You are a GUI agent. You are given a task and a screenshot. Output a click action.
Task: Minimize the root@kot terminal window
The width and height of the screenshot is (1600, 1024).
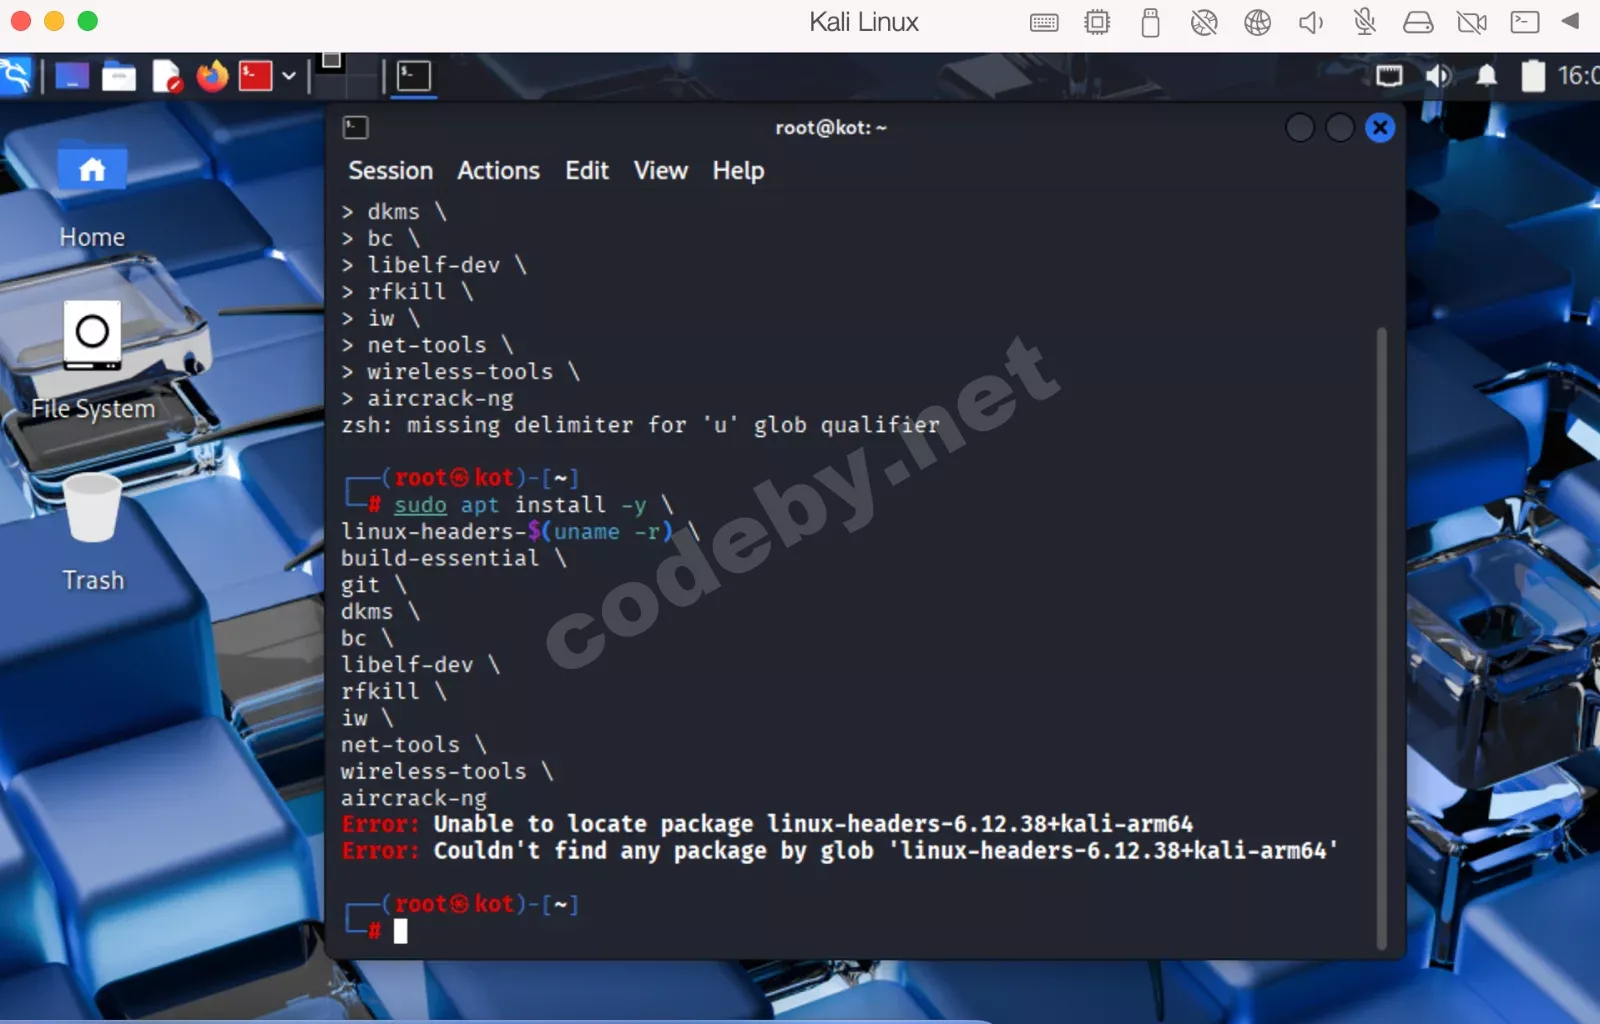tap(1299, 128)
